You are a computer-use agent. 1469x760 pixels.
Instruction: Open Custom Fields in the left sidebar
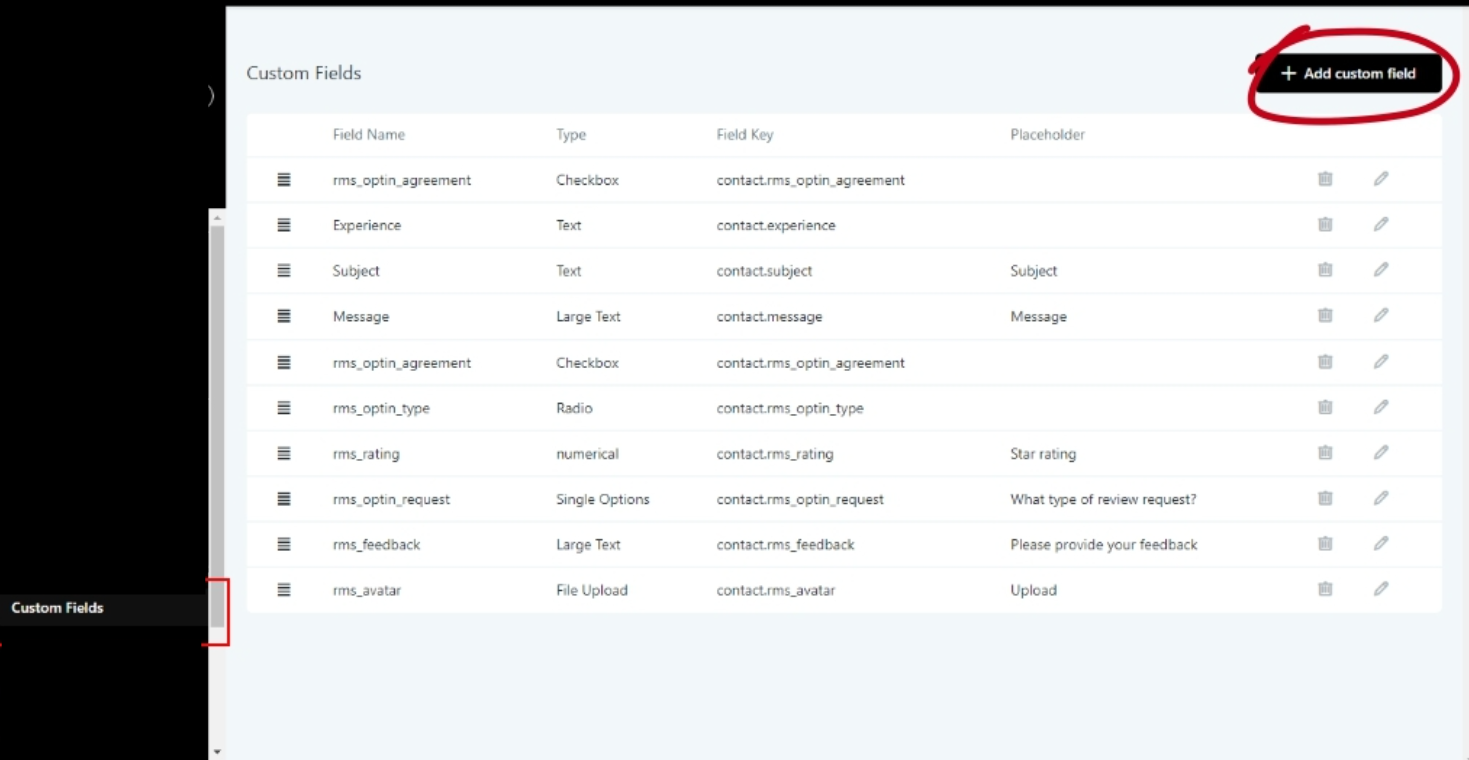(x=57, y=608)
